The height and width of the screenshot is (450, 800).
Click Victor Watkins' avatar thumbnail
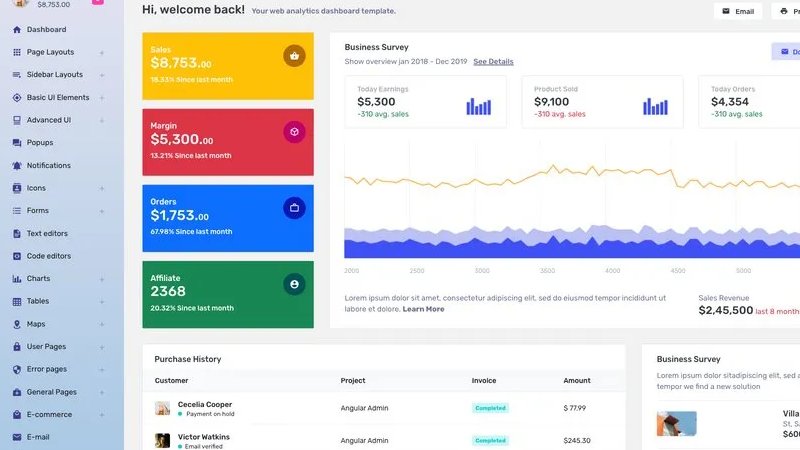[162, 440]
